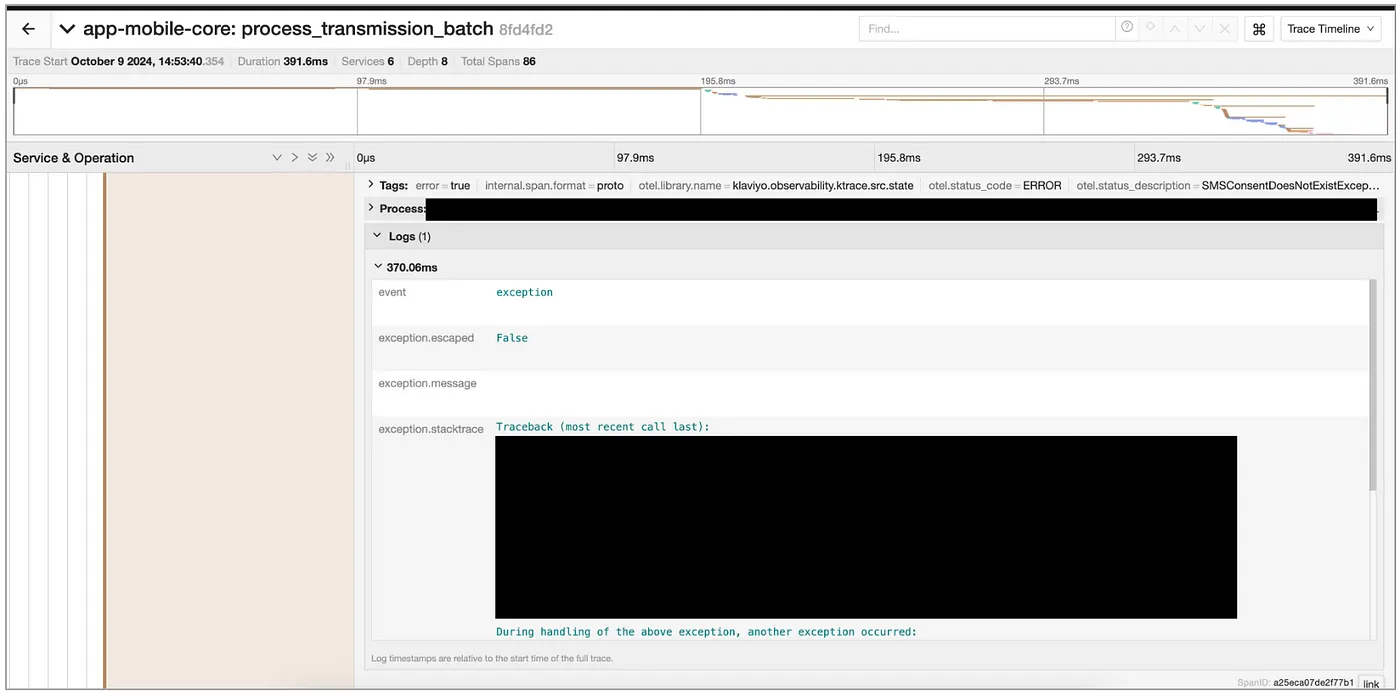Open the keyboard shortcuts command icon
This screenshot has width=1400, height=696.
(x=1259, y=29)
